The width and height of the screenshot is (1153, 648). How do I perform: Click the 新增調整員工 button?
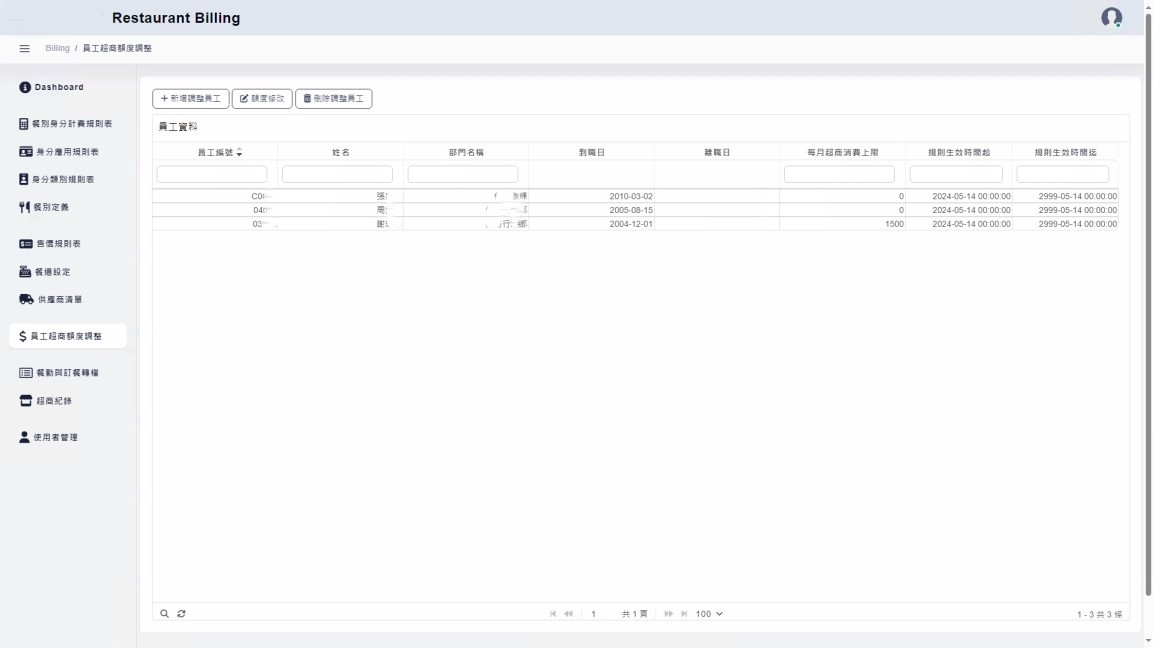coord(191,99)
